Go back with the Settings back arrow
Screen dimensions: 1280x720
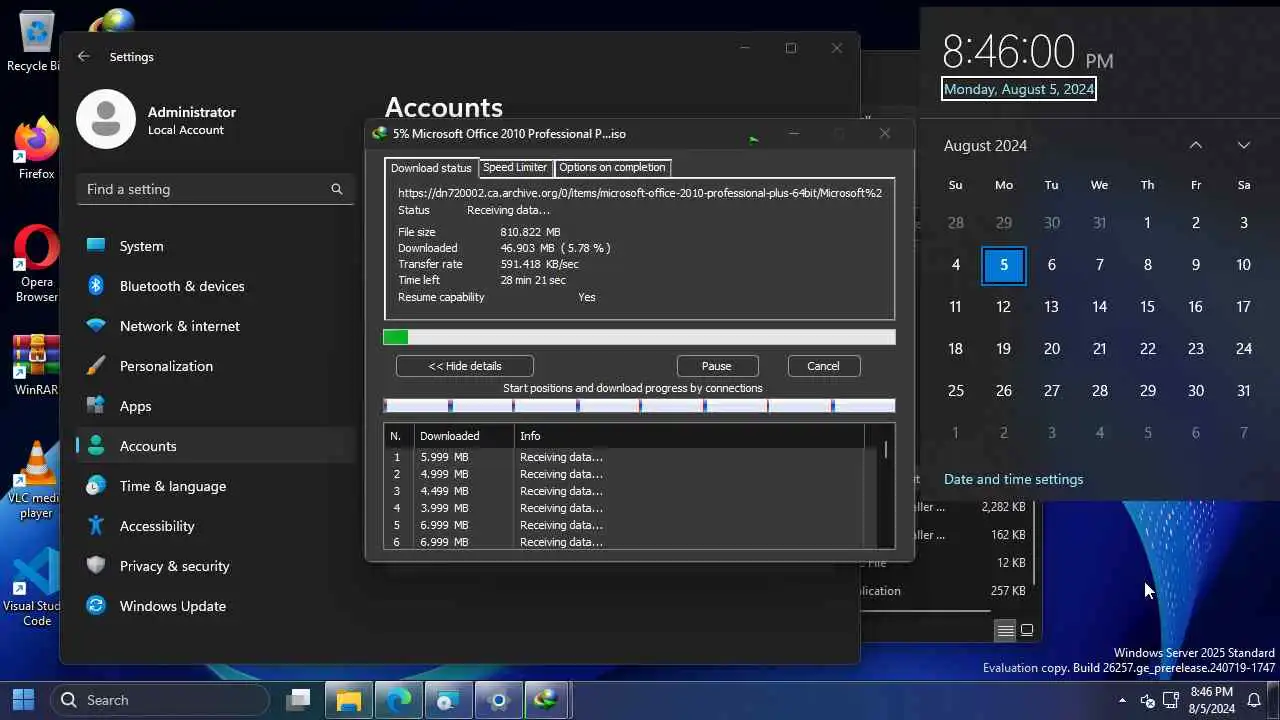[84, 57]
